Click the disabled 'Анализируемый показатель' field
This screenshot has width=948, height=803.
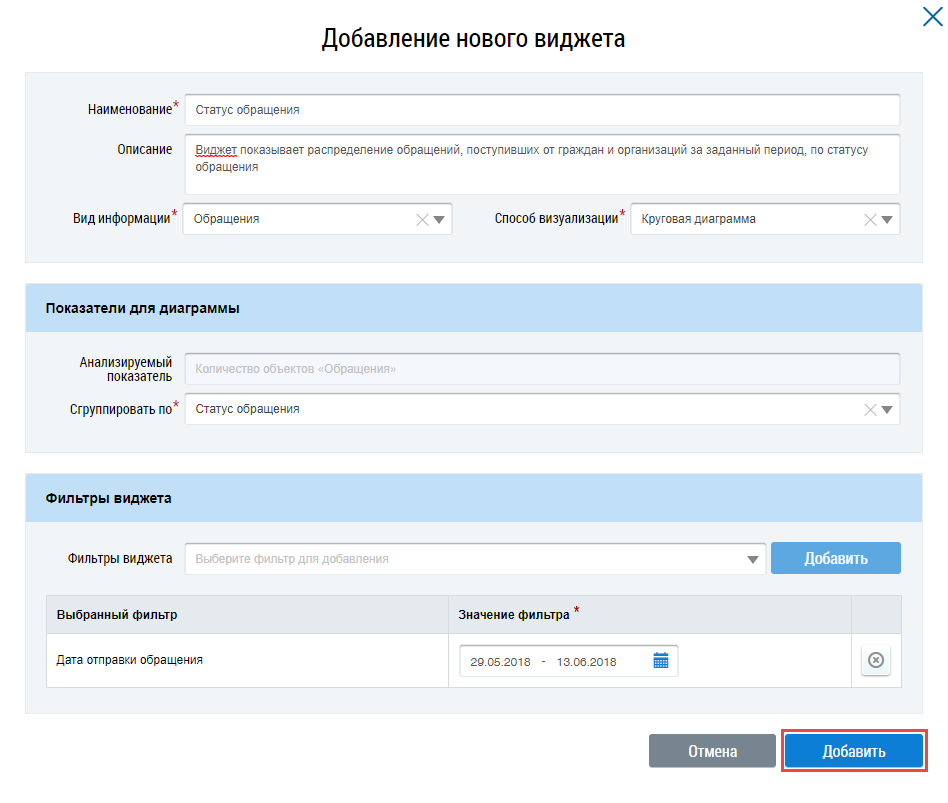(x=540, y=369)
